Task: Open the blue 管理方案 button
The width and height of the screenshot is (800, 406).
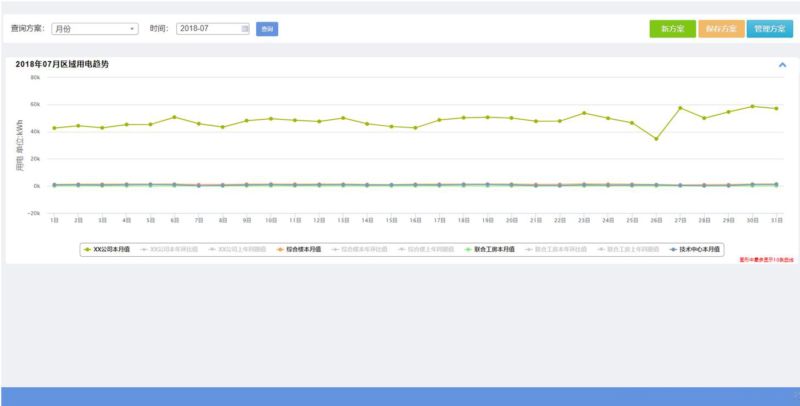Action: coord(769,29)
